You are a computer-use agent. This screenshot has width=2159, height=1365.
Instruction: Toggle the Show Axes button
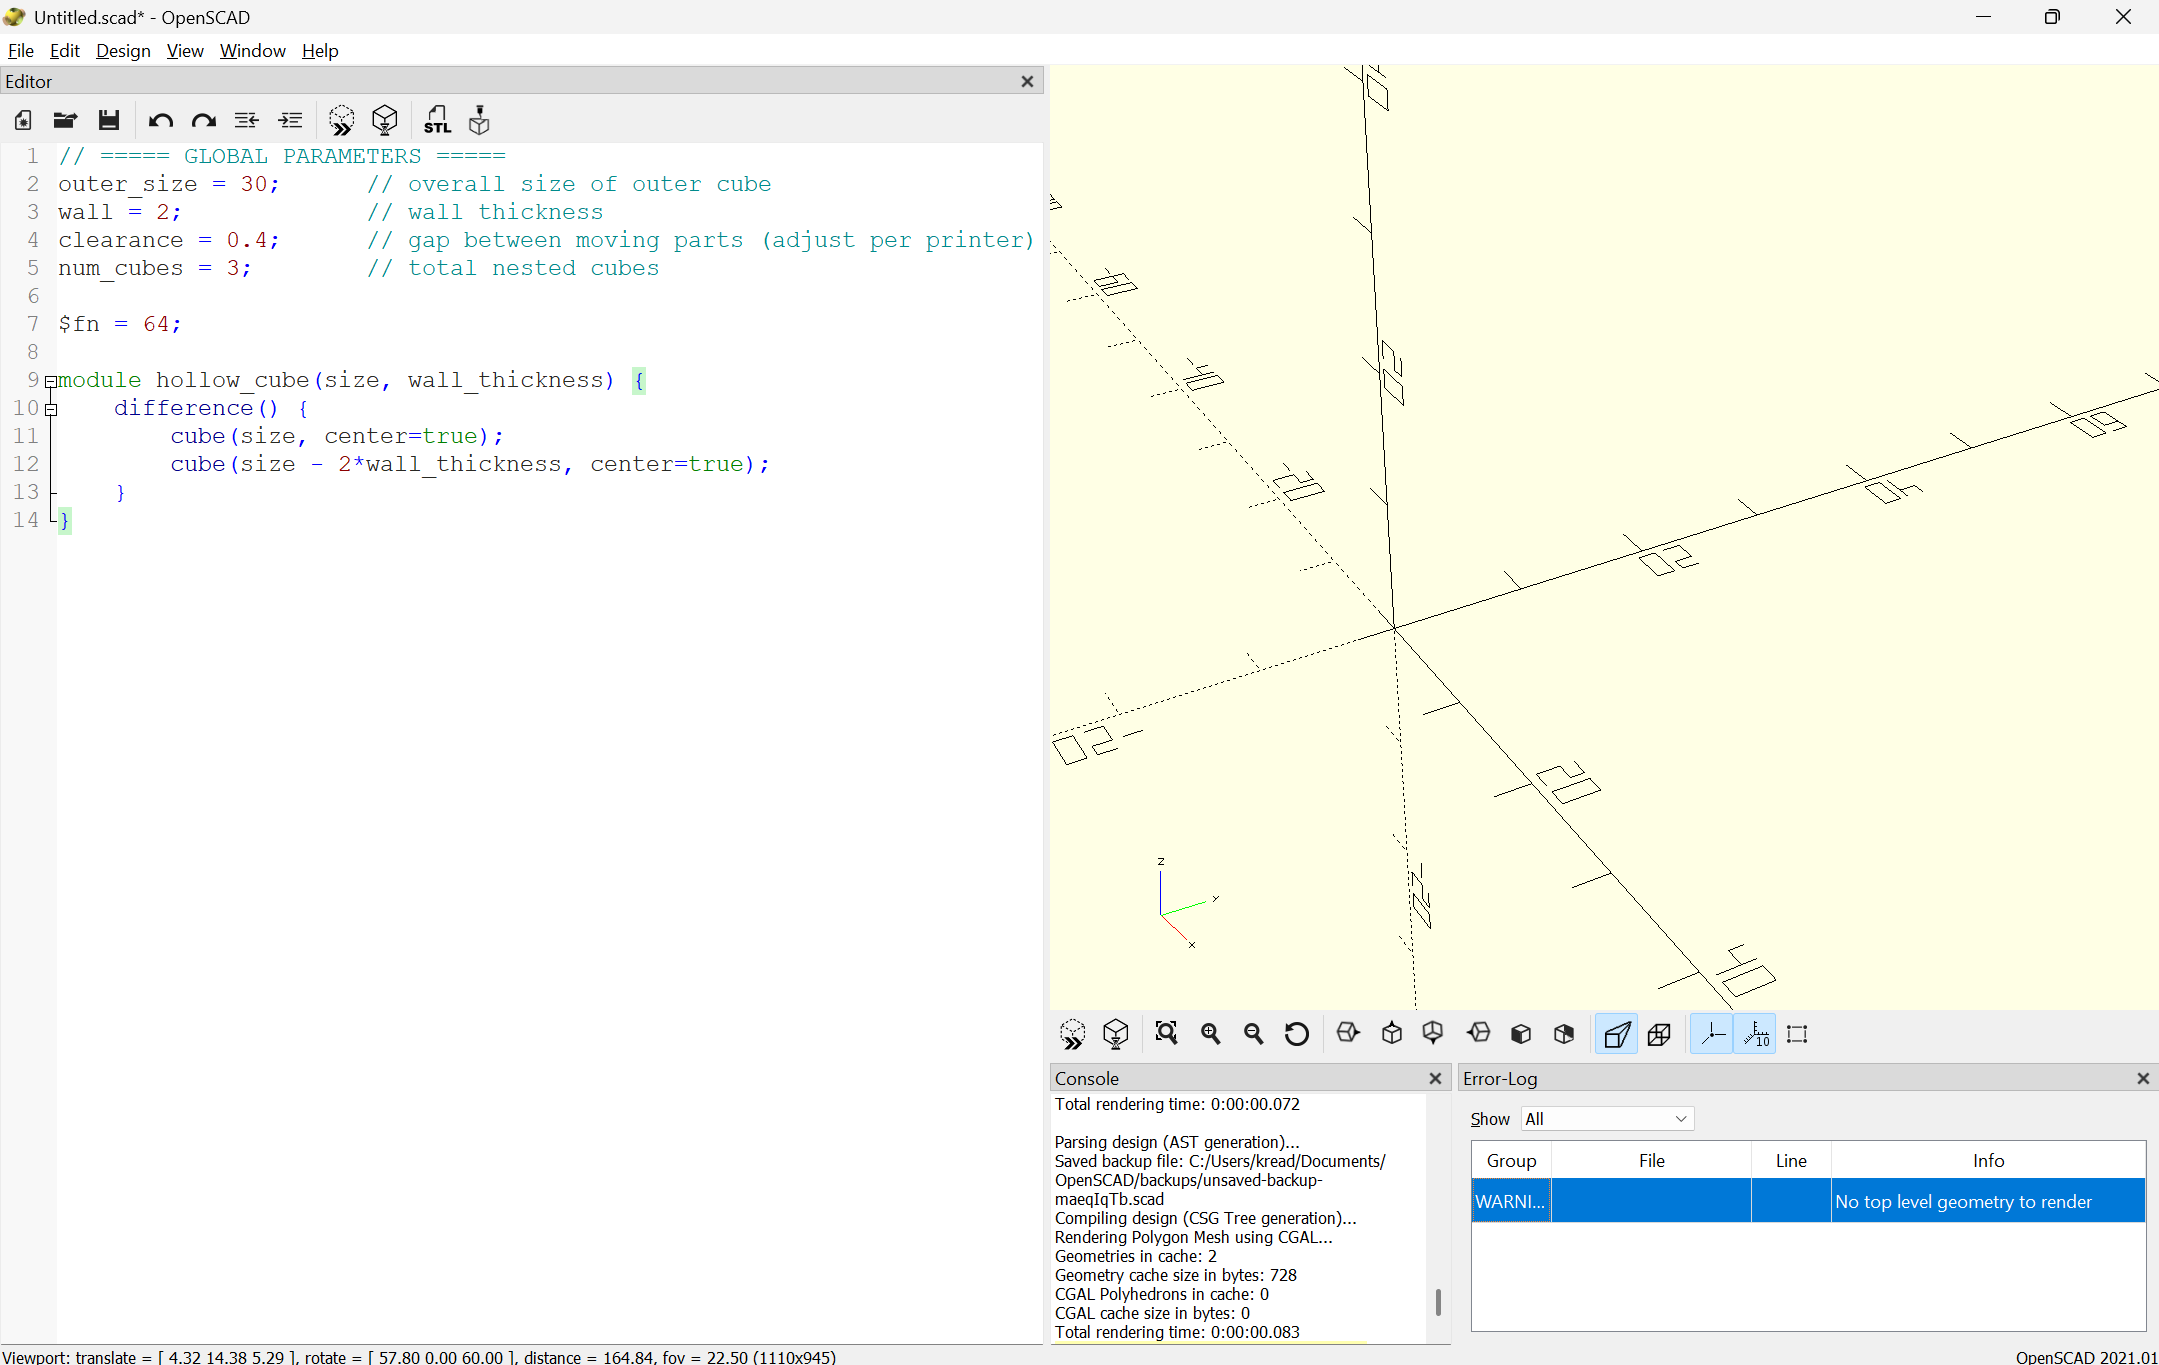tap(1713, 1033)
